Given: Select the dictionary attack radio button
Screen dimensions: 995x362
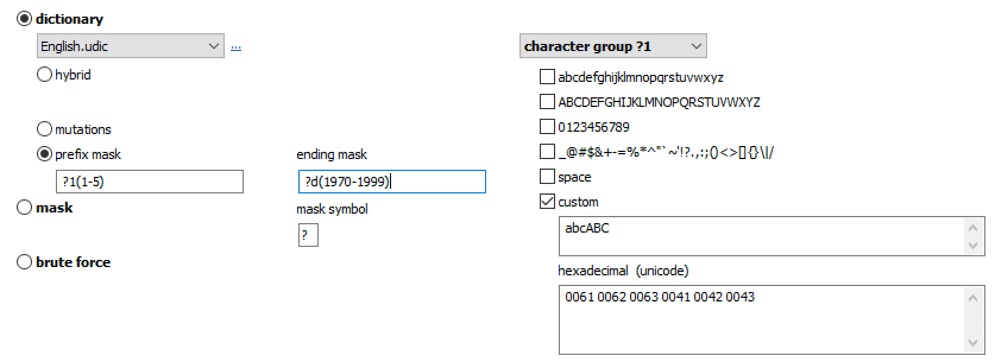Looking at the screenshot, I should coord(24,19).
